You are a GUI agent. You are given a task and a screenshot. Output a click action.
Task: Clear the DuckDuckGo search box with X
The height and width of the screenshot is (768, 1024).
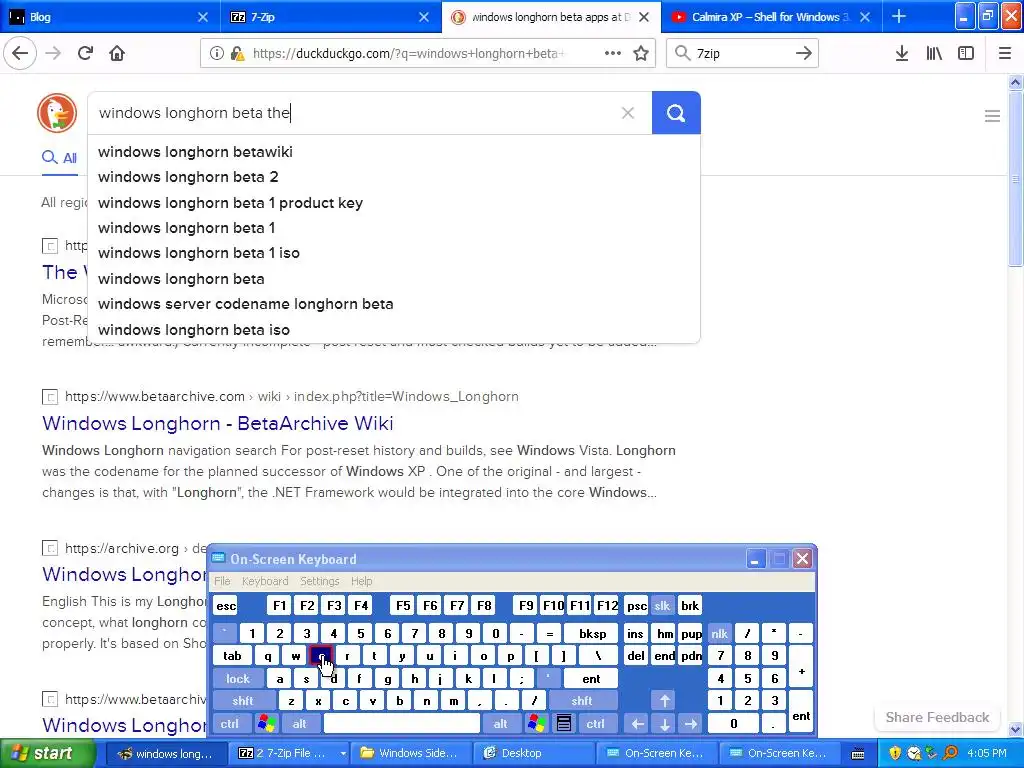pos(628,113)
